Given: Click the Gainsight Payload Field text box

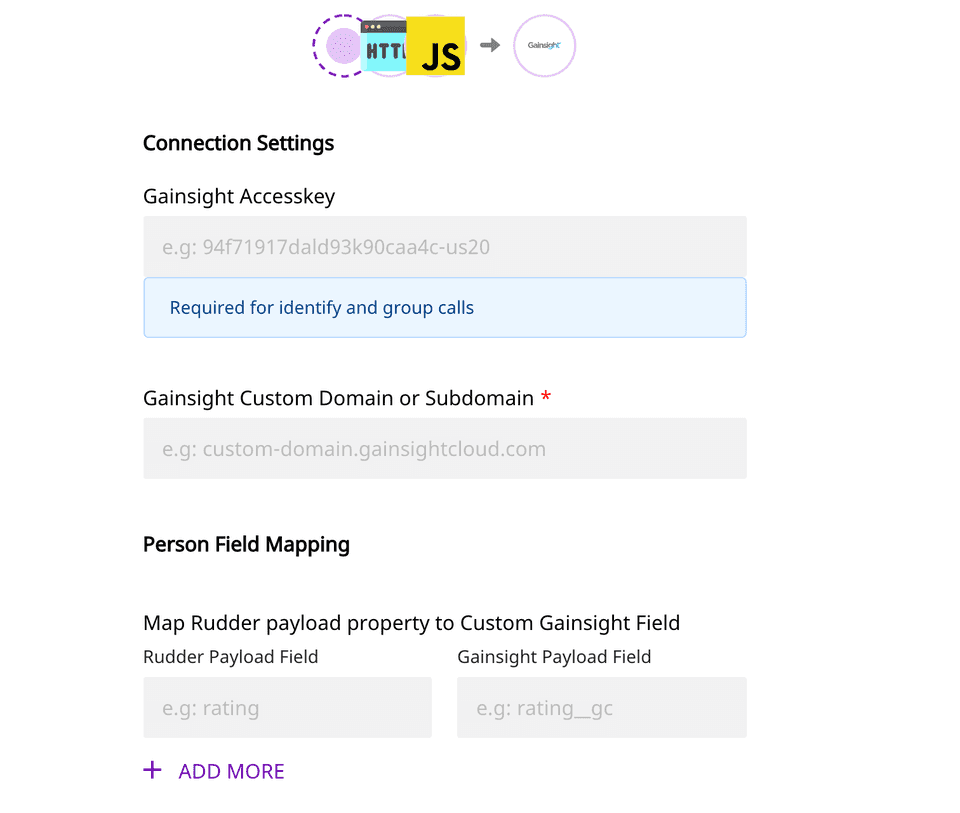Looking at the screenshot, I should 601,707.
